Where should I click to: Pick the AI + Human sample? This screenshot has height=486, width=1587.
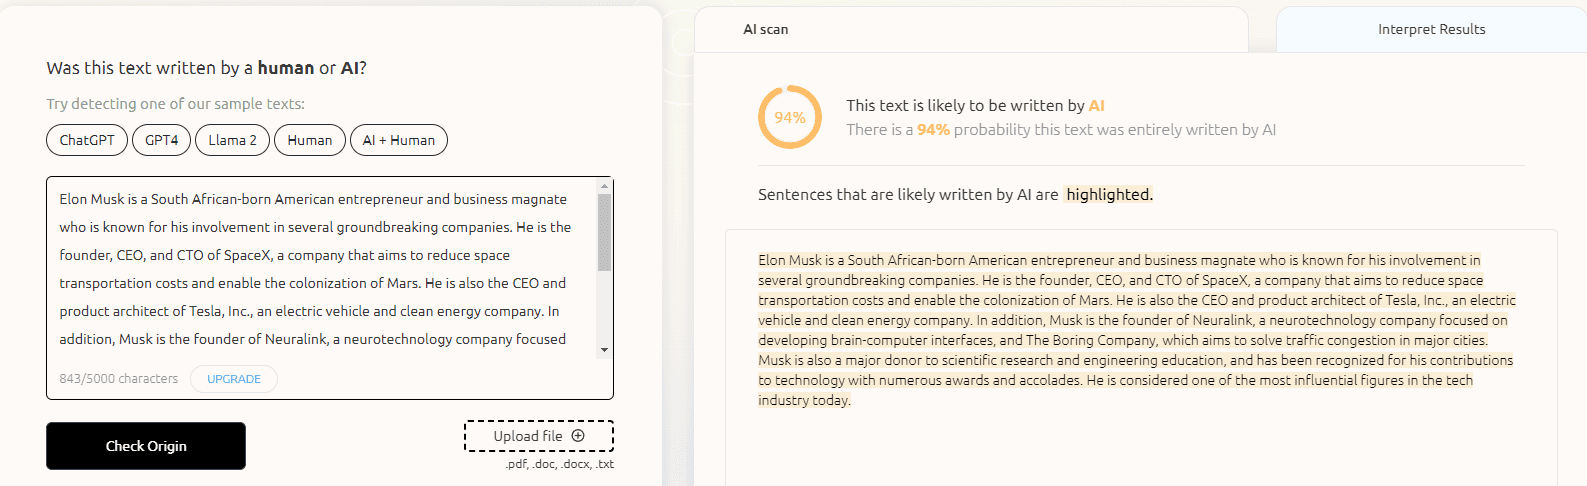pyautogui.click(x=399, y=140)
